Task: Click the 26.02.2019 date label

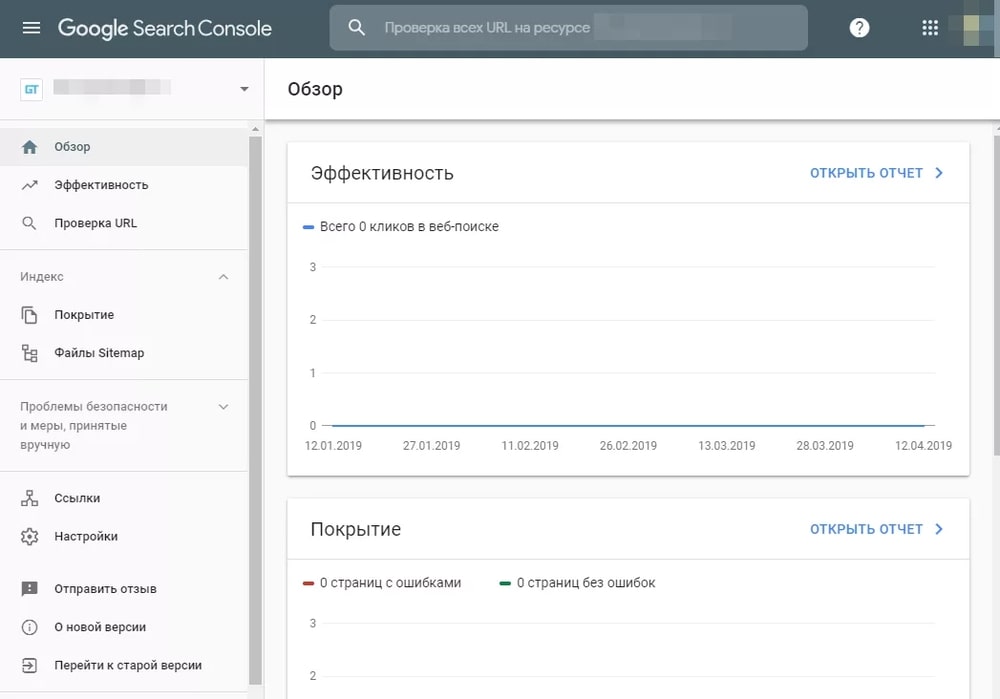Action: coord(628,446)
